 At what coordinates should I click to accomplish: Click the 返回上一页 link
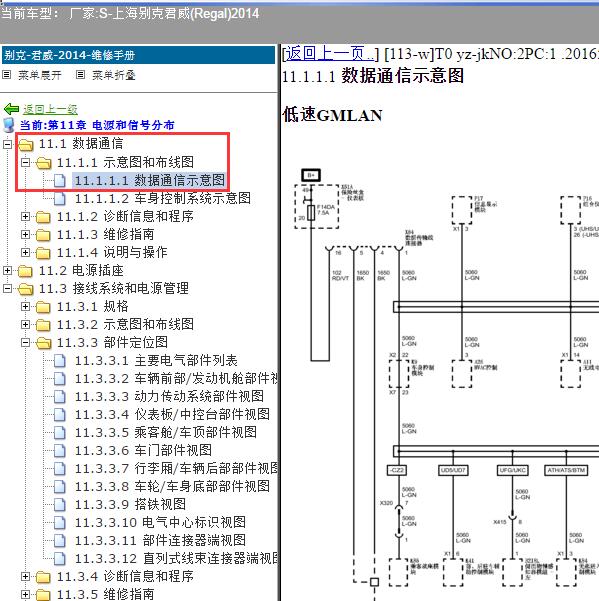pos(330,54)
